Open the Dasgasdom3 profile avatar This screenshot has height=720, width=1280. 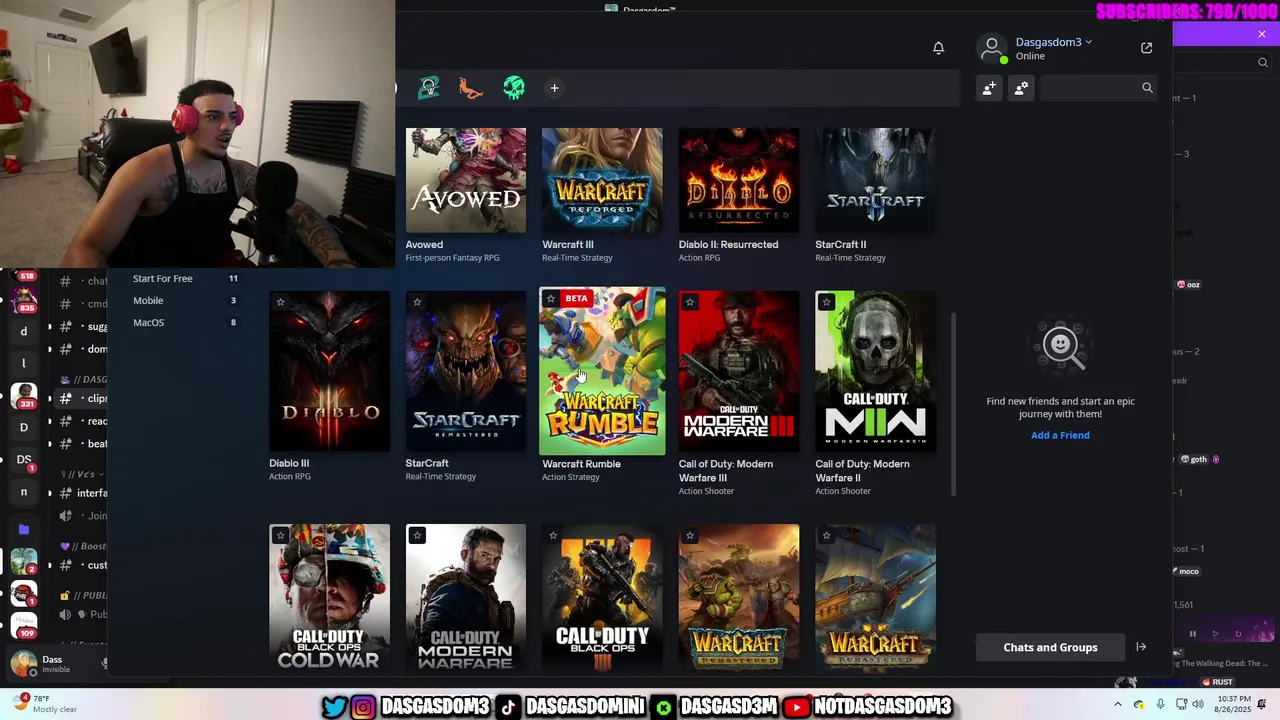tap(992, 48)
